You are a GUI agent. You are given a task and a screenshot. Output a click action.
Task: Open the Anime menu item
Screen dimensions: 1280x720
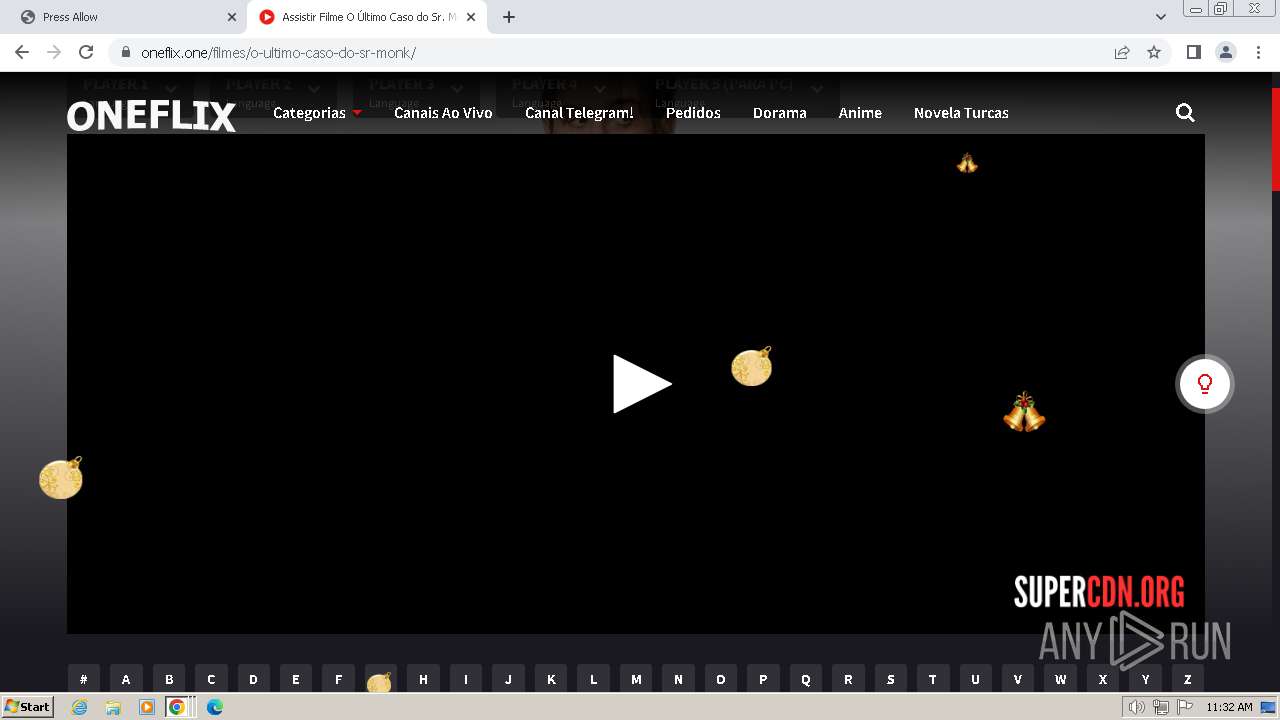[x=860, y=113]
